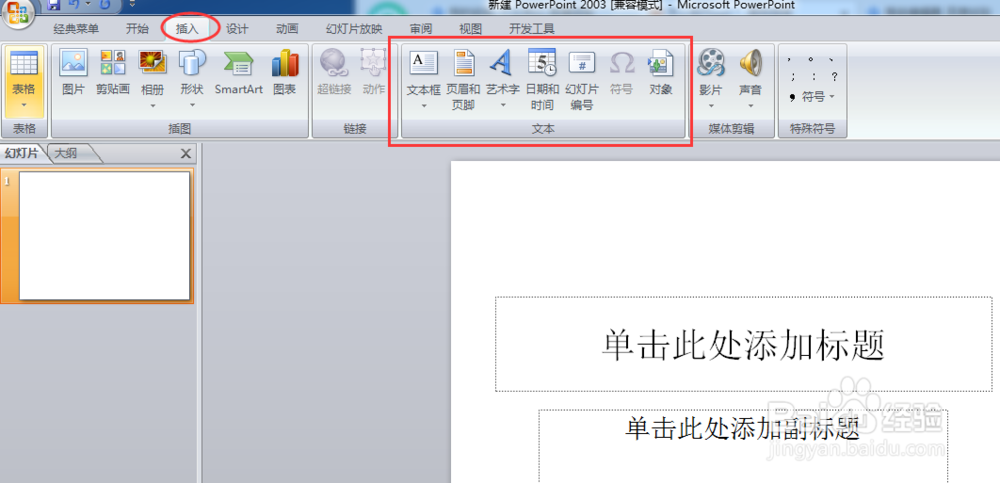
Task: Insert a 文本框 text box
Action: tap(423, 71)
